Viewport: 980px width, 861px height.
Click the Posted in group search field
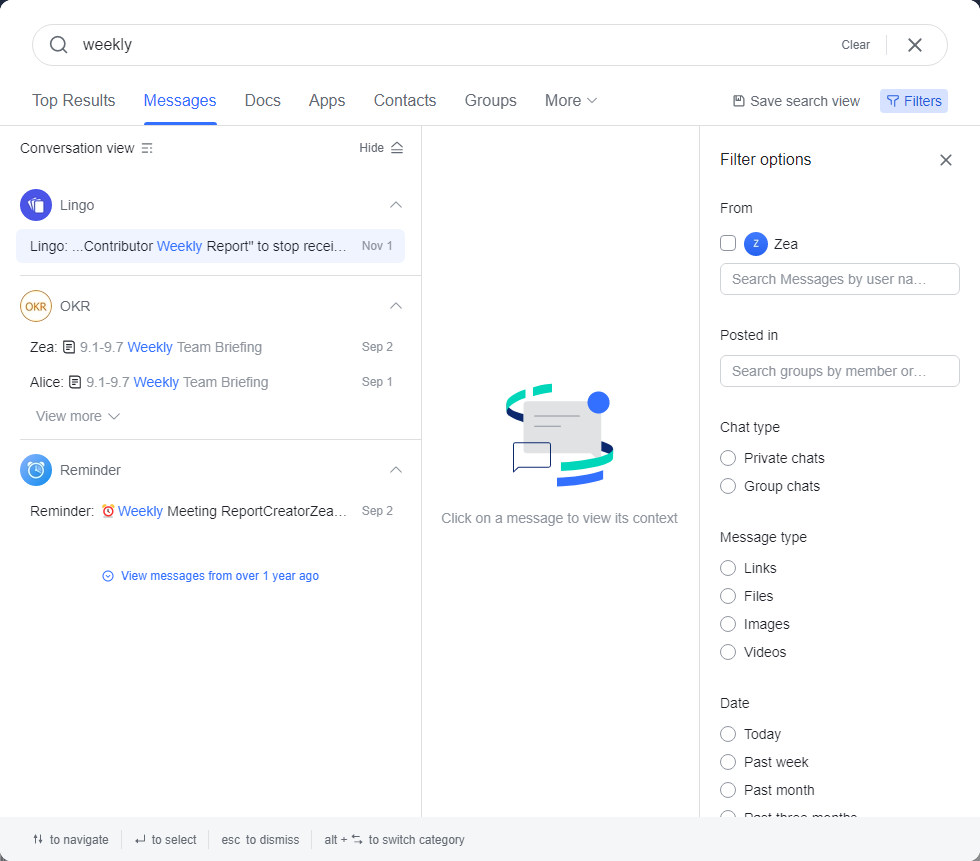click(x=839, y=371)
